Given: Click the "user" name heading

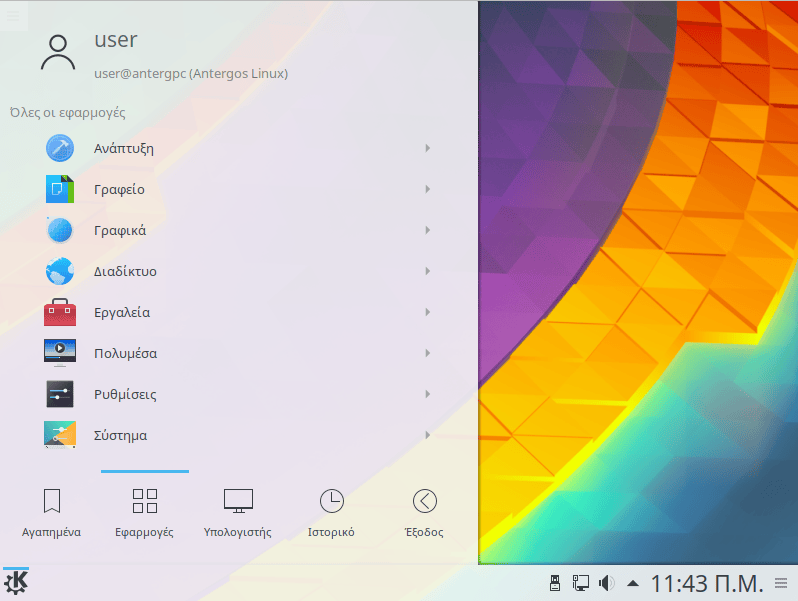Looking at the screenshot, I should coord(116,40).
